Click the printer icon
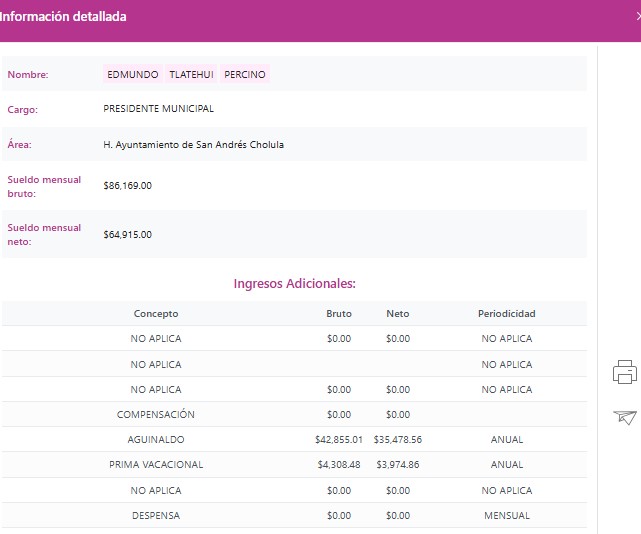Viewport: 641px width, 534px height. coord(624,372)
